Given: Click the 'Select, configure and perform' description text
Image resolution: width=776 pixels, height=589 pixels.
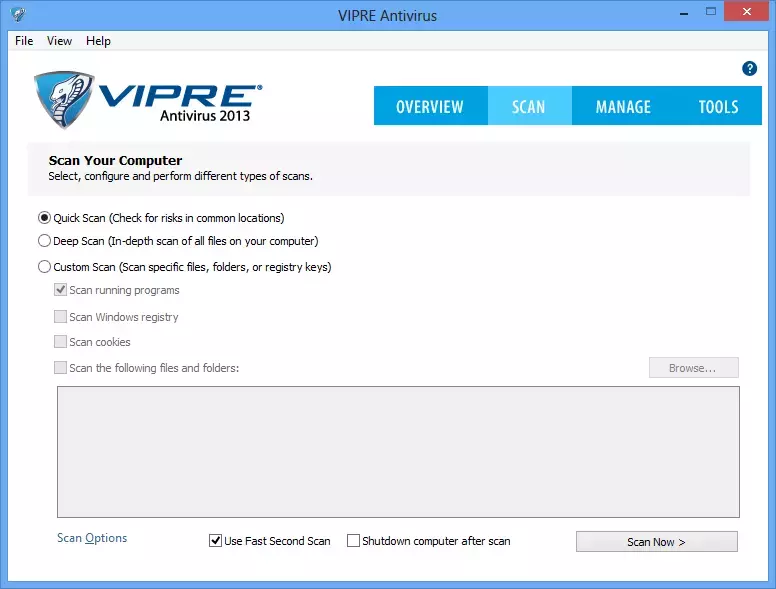Looking at the screenshot, I should (181, 176).
